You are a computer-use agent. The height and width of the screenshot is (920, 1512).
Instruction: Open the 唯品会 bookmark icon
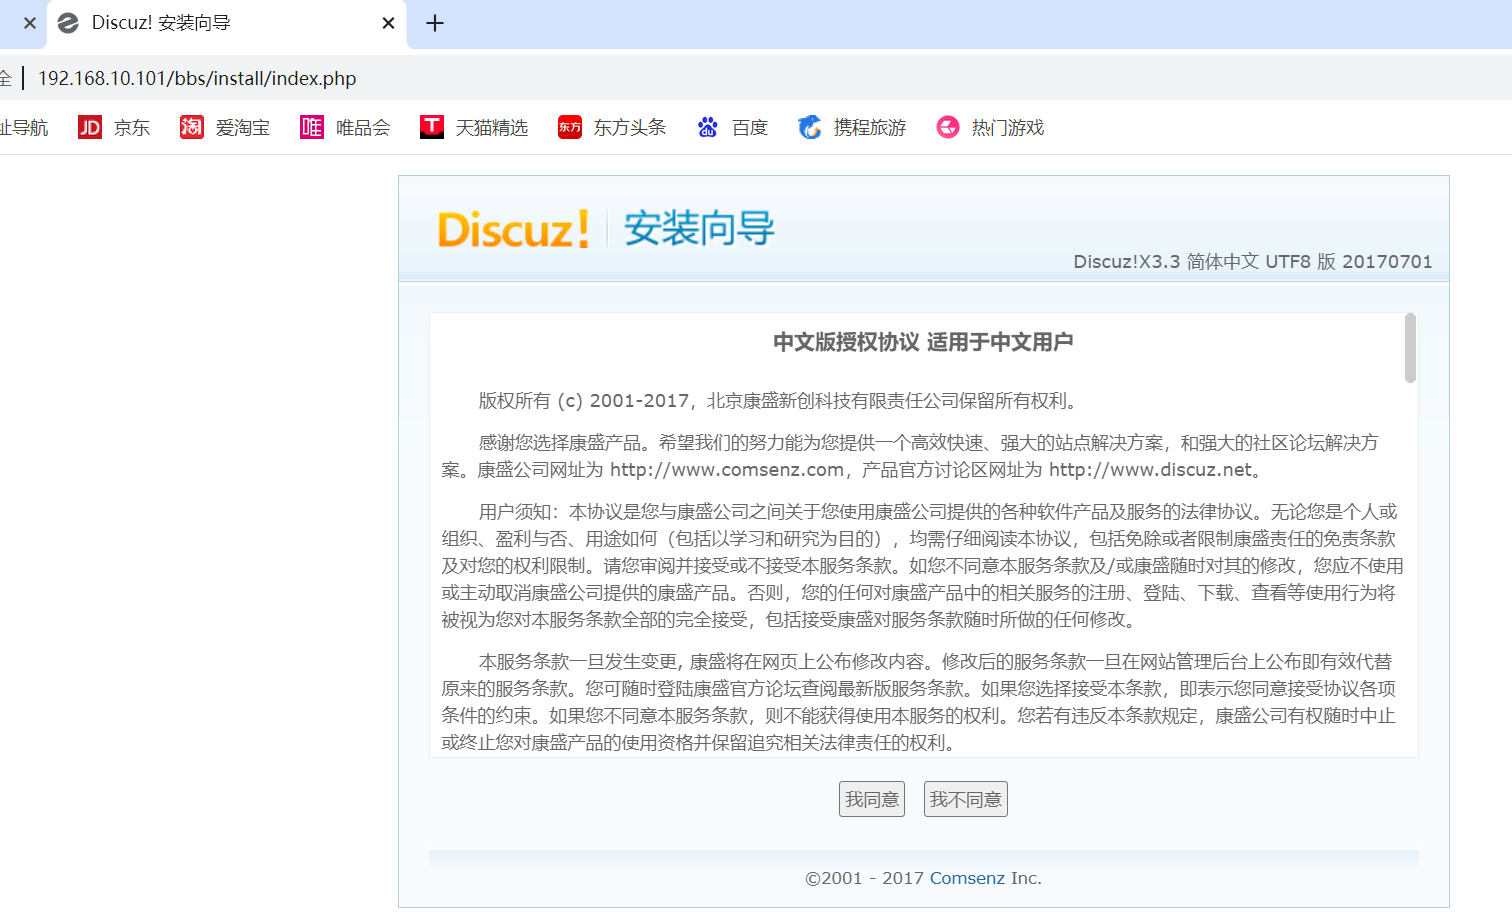coord(312,127)
